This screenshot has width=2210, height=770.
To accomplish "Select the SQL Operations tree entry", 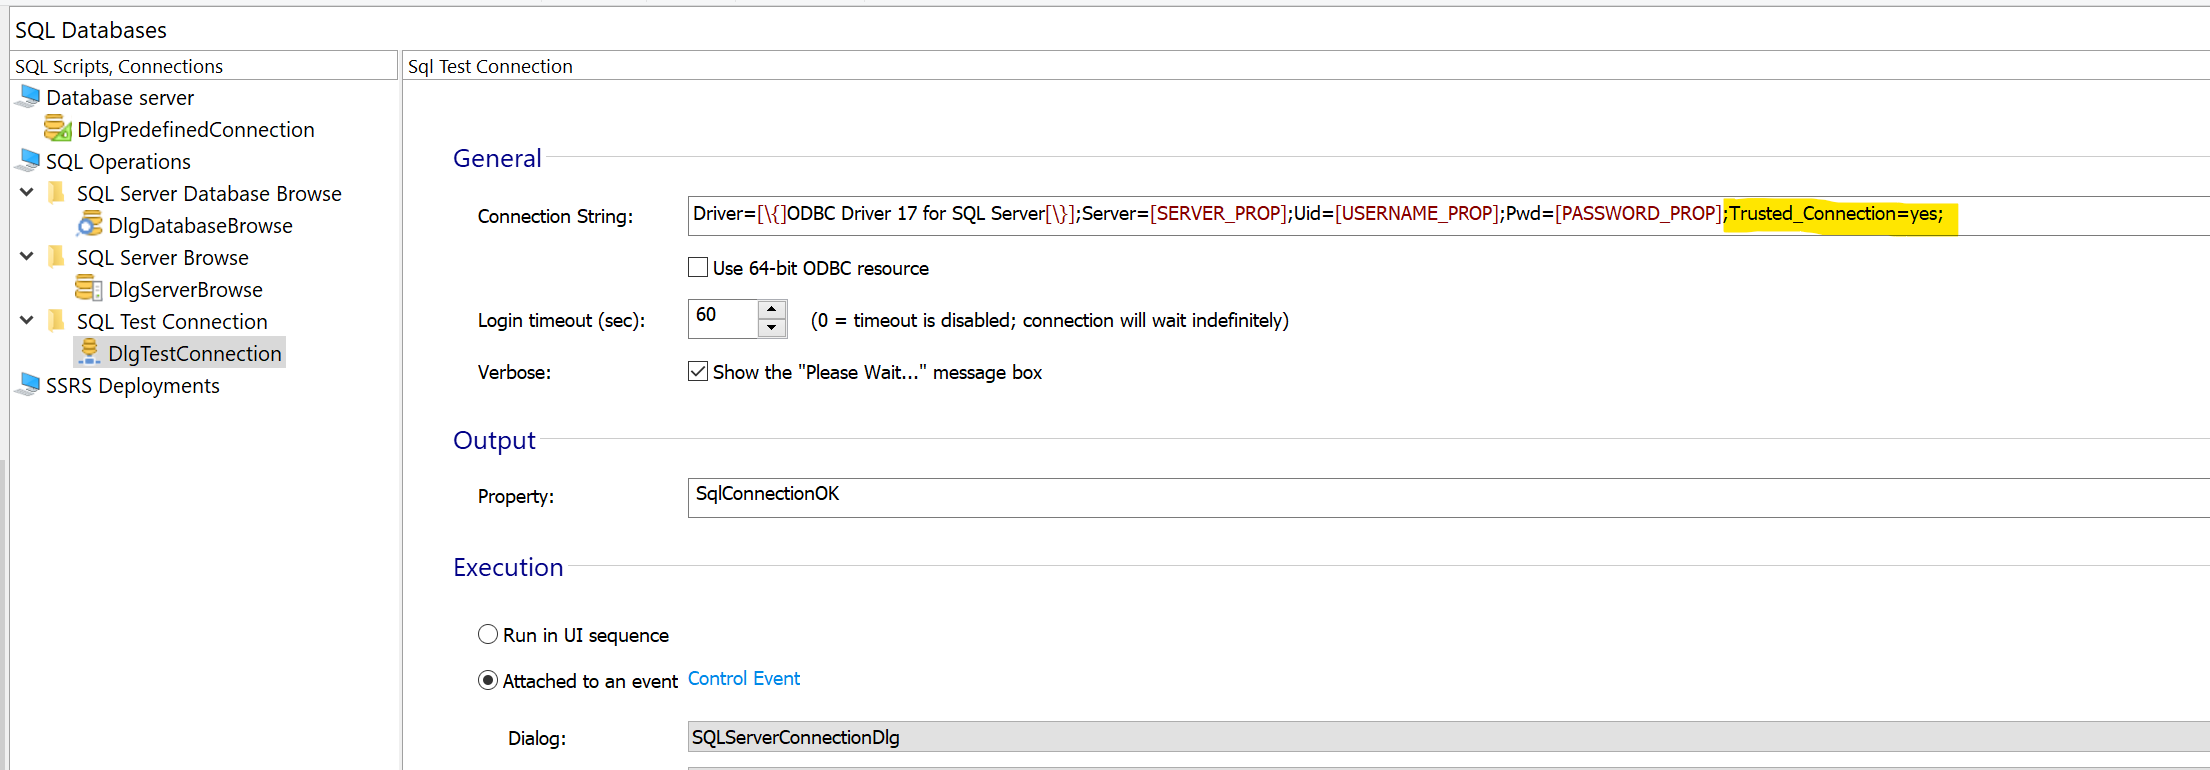I will pos(118,161).
